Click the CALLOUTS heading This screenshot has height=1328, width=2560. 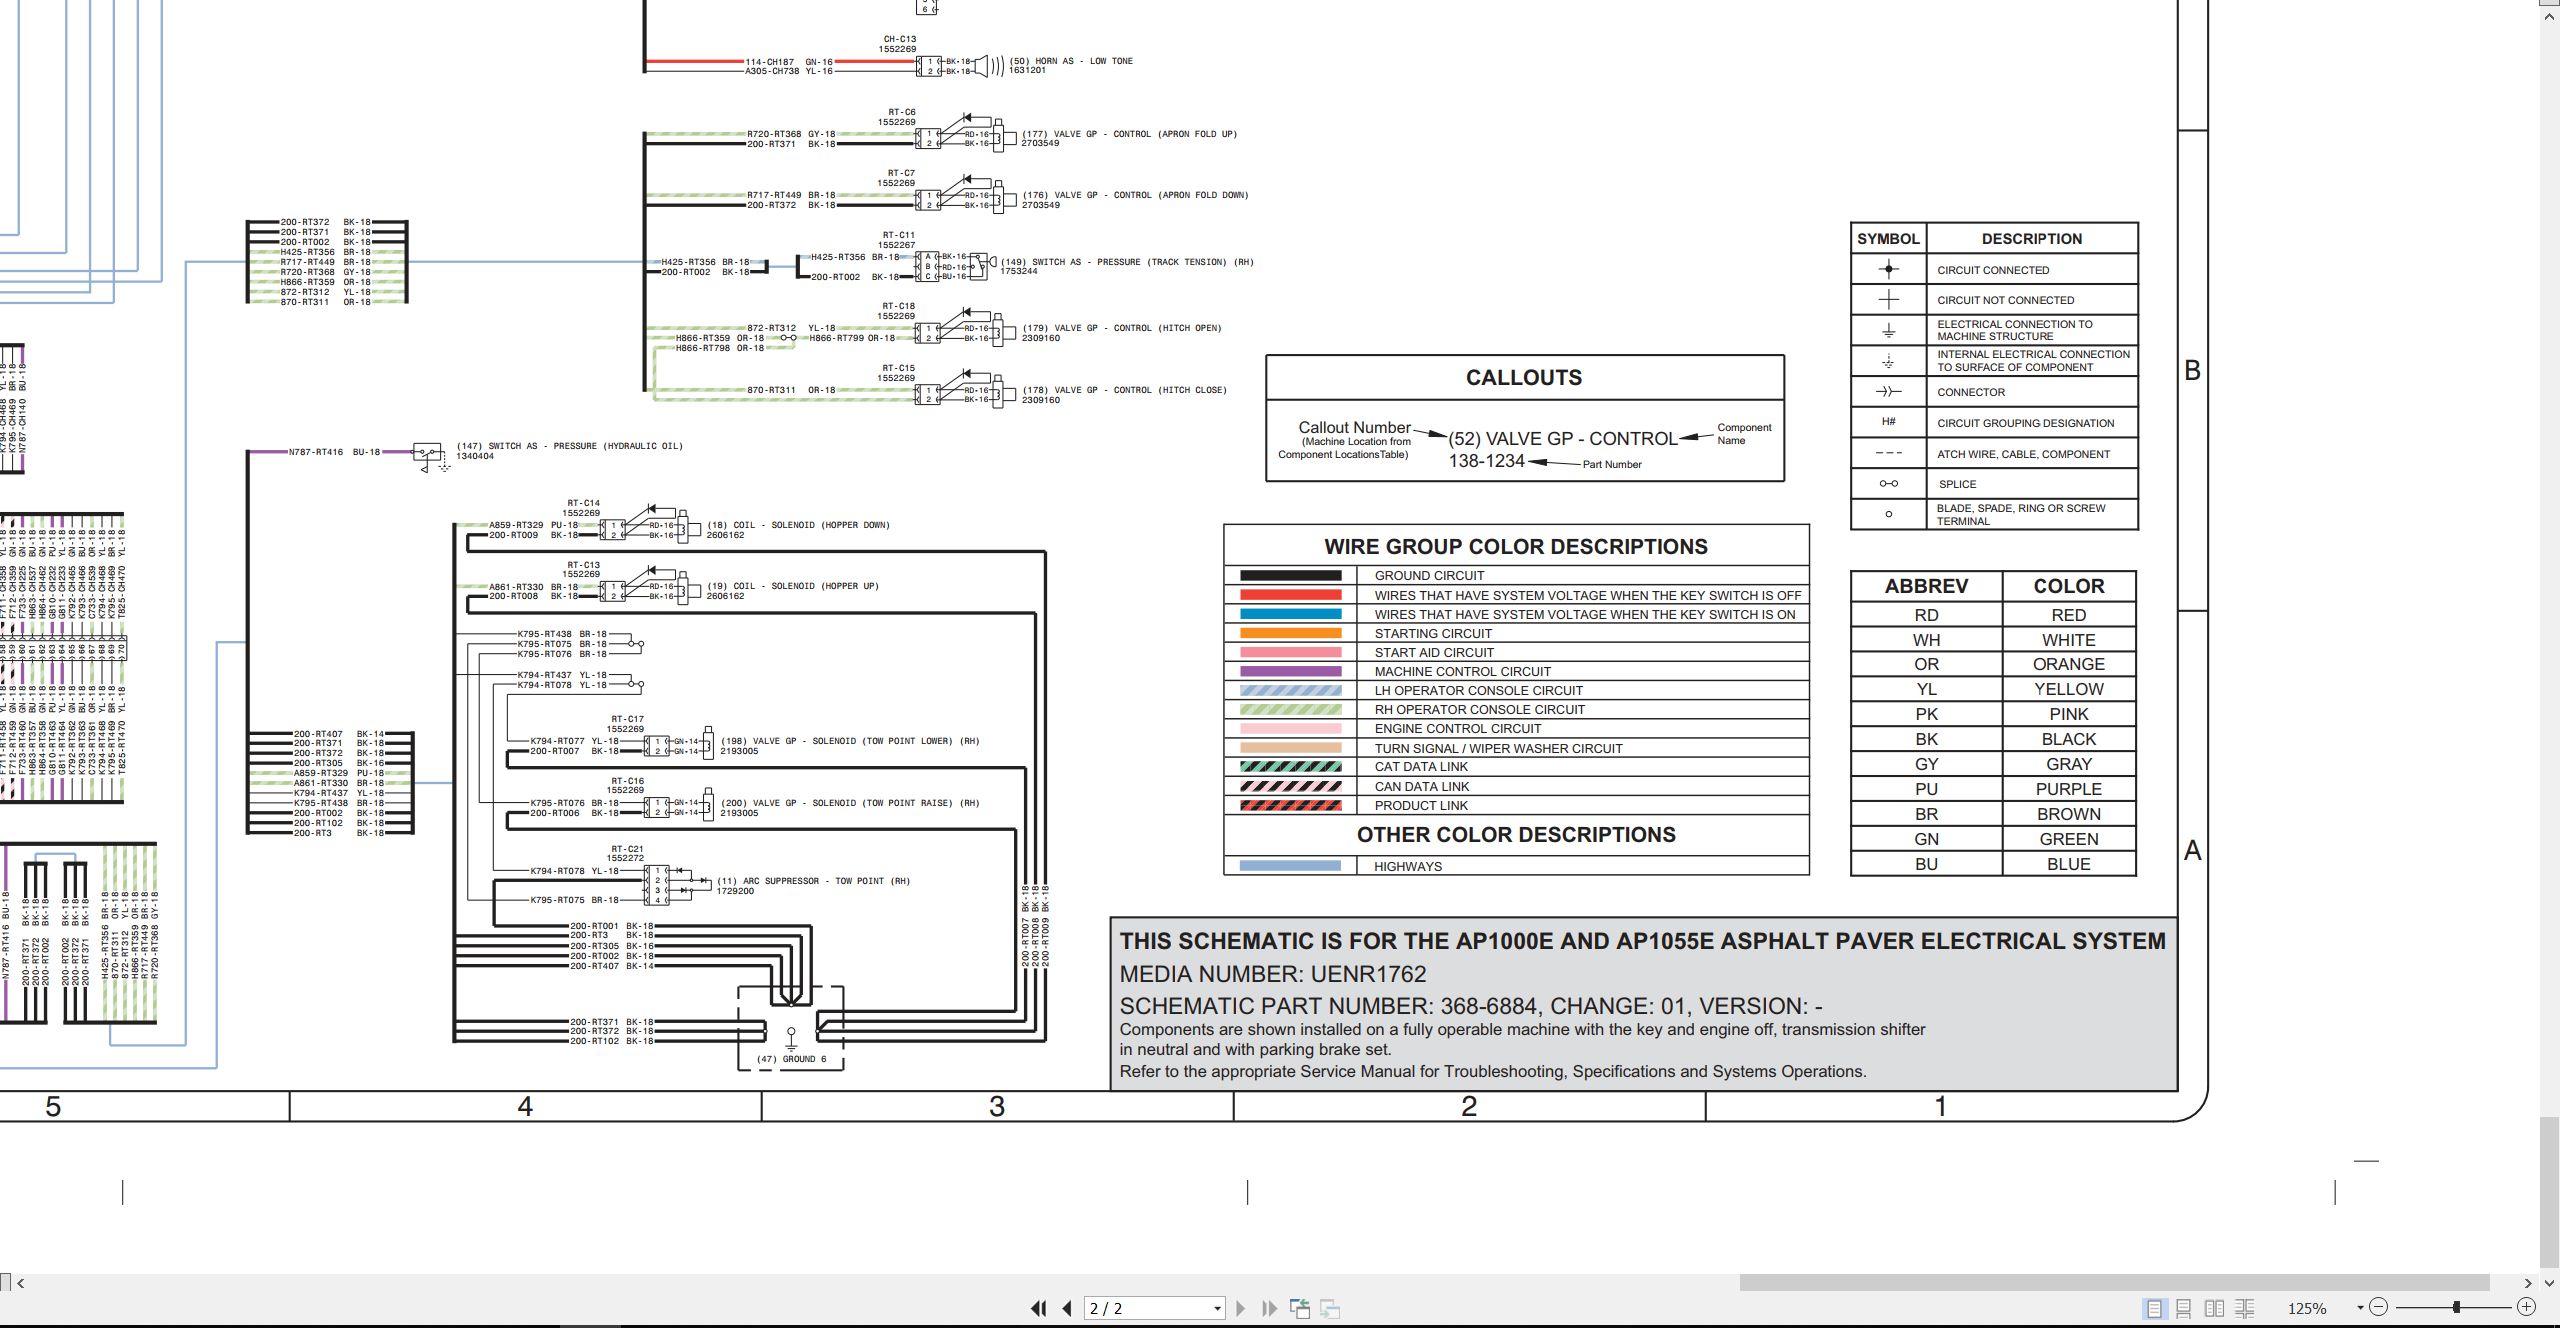(x=1524, y=378)
